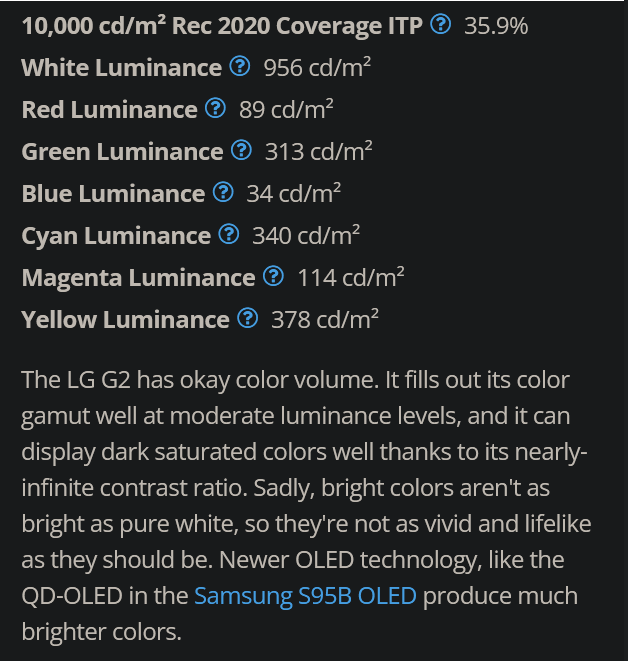Image resolution: width=628 pixels, height=661 pixels.
Task: Click the 378 cd/m² yellow value
Action: (325, 319)
